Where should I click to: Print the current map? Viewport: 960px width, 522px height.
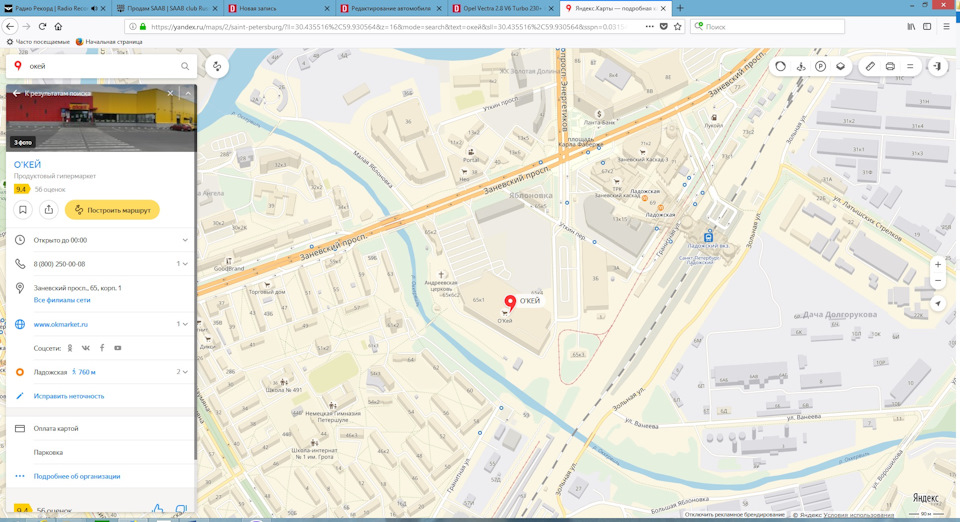pyautogui.click(x=890, y=66)
